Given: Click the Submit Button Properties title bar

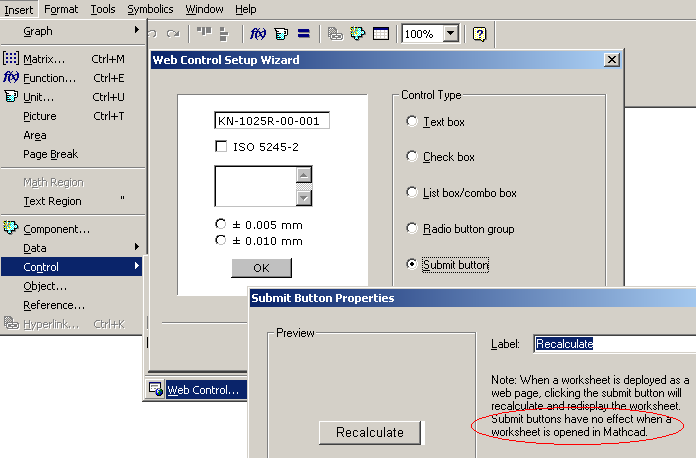Looking at the screenshot, I should point(472,298).
